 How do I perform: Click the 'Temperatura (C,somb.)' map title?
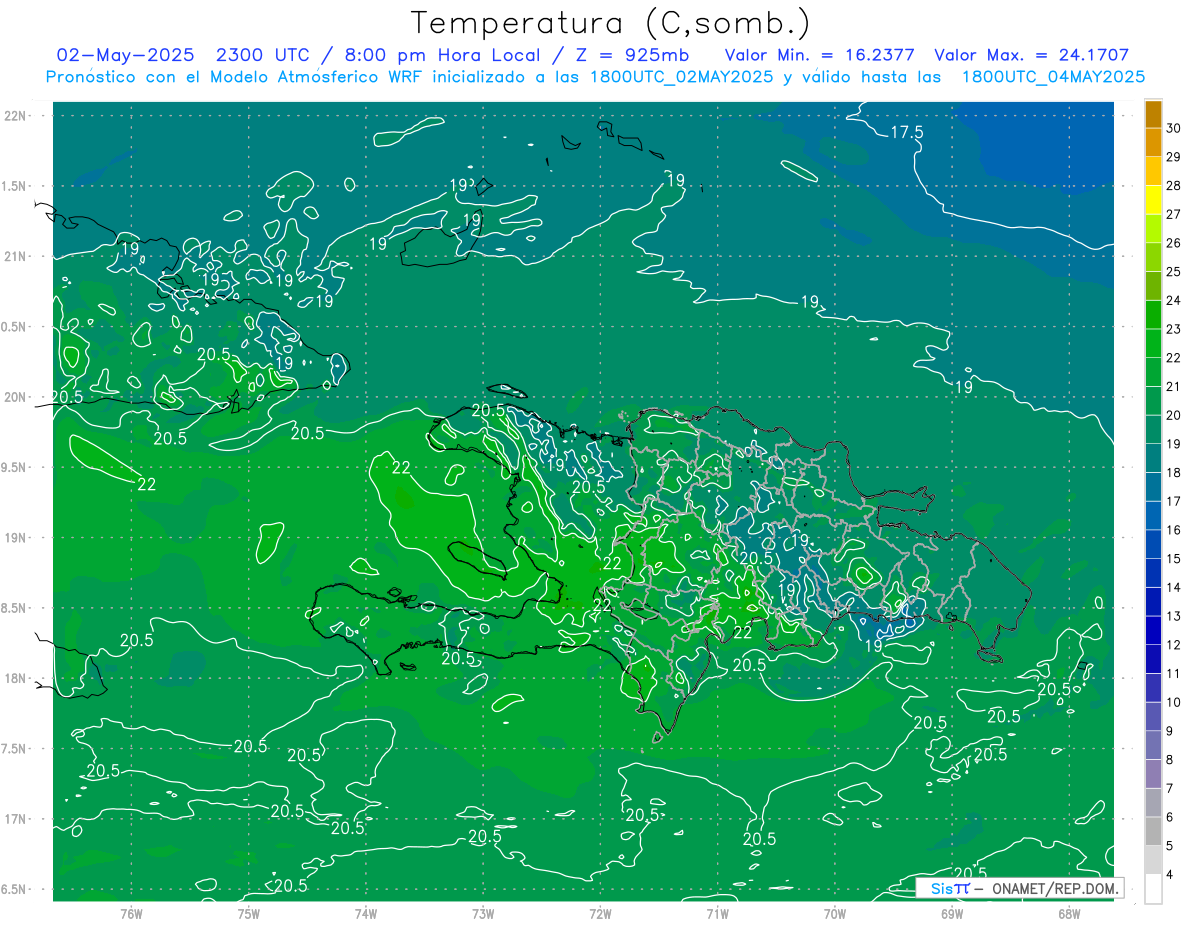pyautogui.click(x=610, y=23)
